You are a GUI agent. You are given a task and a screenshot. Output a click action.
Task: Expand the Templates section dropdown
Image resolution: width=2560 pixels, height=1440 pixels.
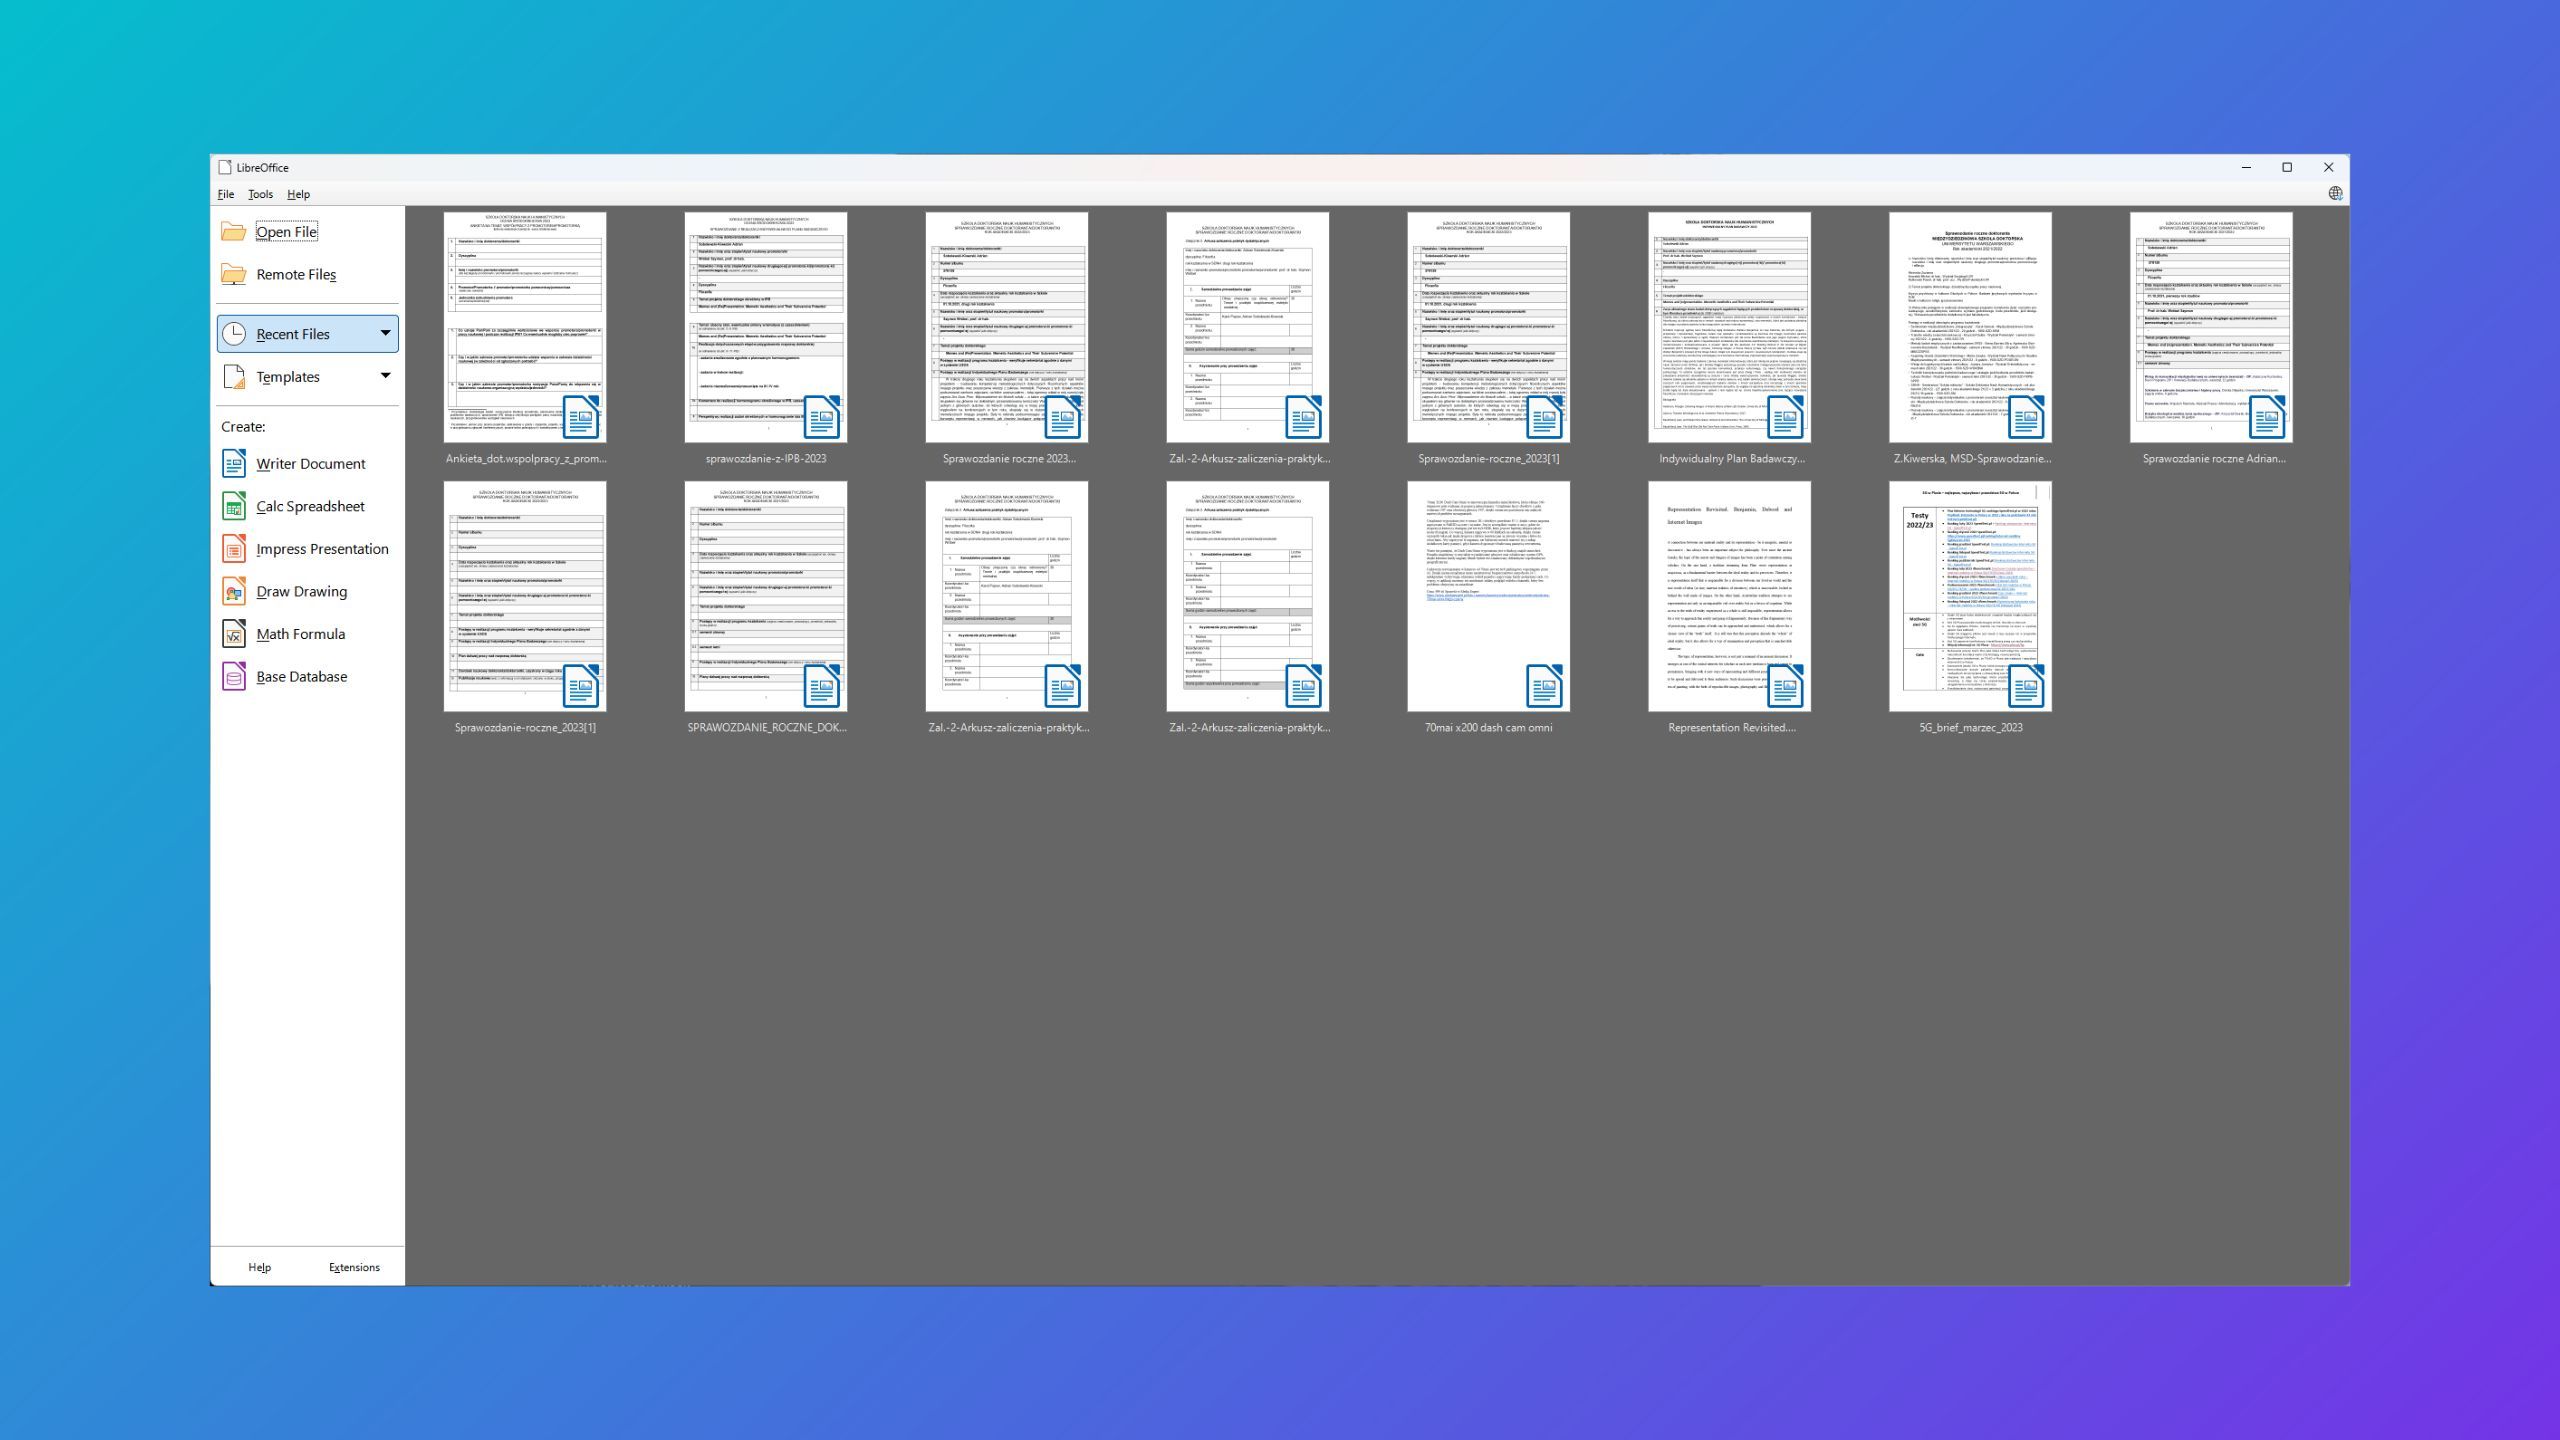click(387, 376)
